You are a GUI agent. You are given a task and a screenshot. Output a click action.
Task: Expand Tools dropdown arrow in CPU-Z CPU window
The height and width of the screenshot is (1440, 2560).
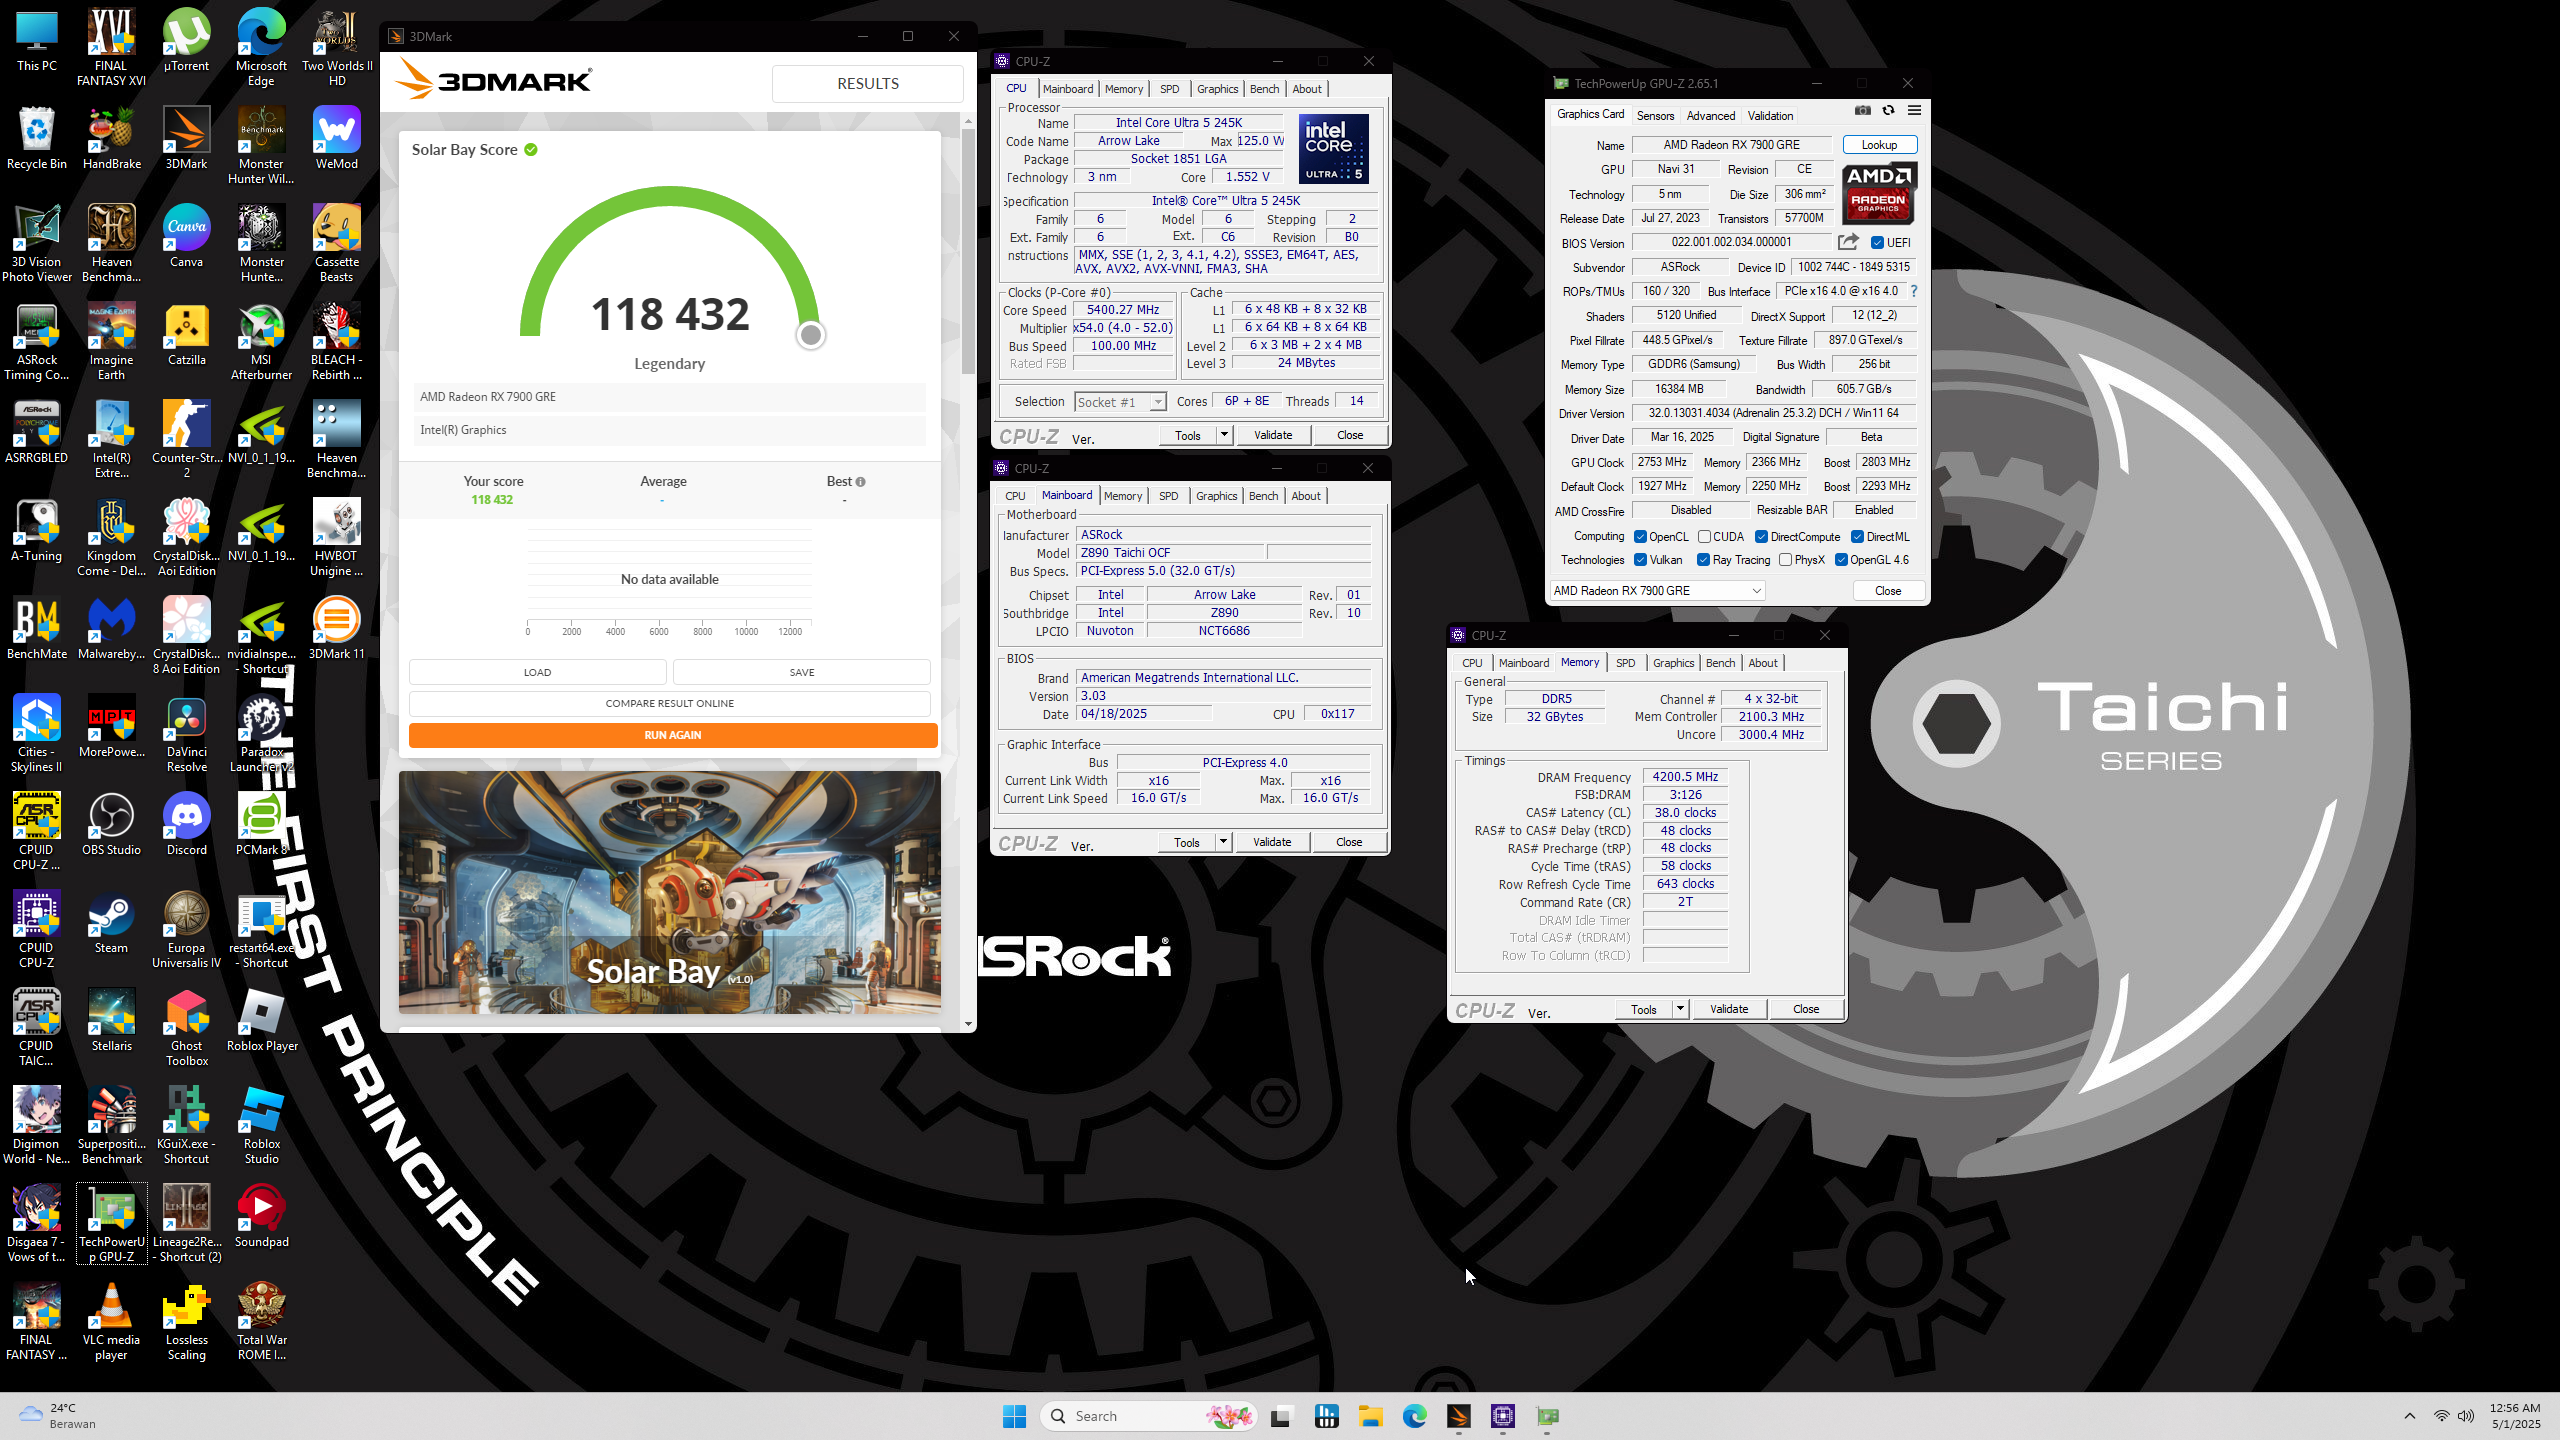(1224, 435)
